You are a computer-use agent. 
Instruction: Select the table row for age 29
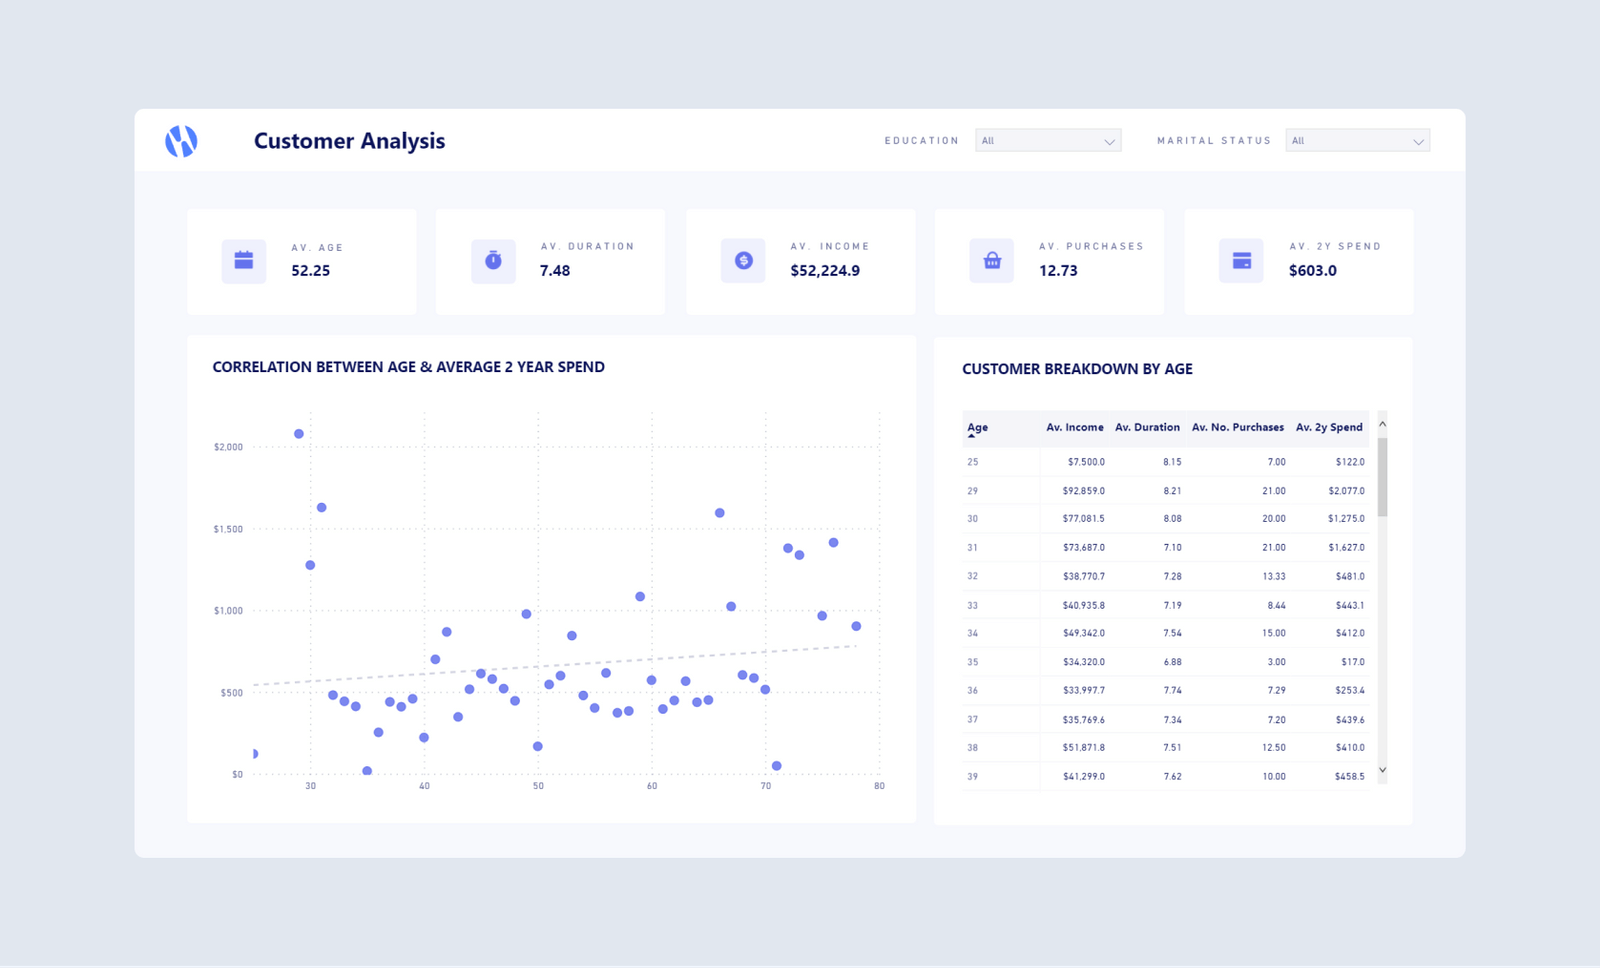point(1160,490)
